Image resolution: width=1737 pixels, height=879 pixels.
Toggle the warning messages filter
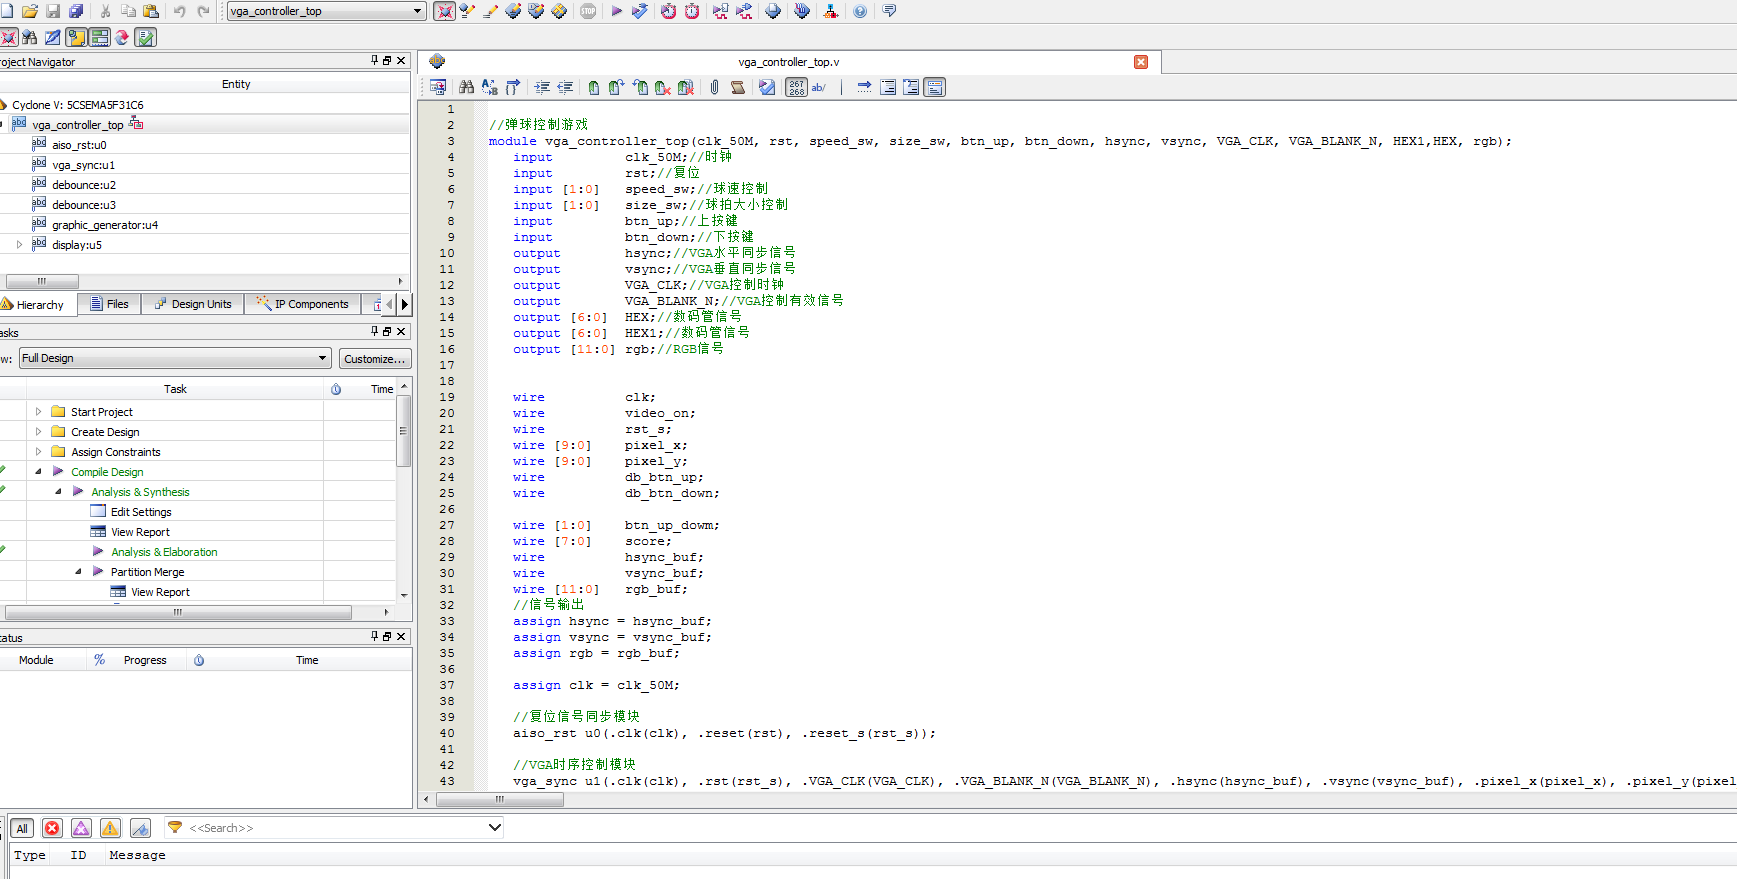pyautogui.click(x=110, y=828)
